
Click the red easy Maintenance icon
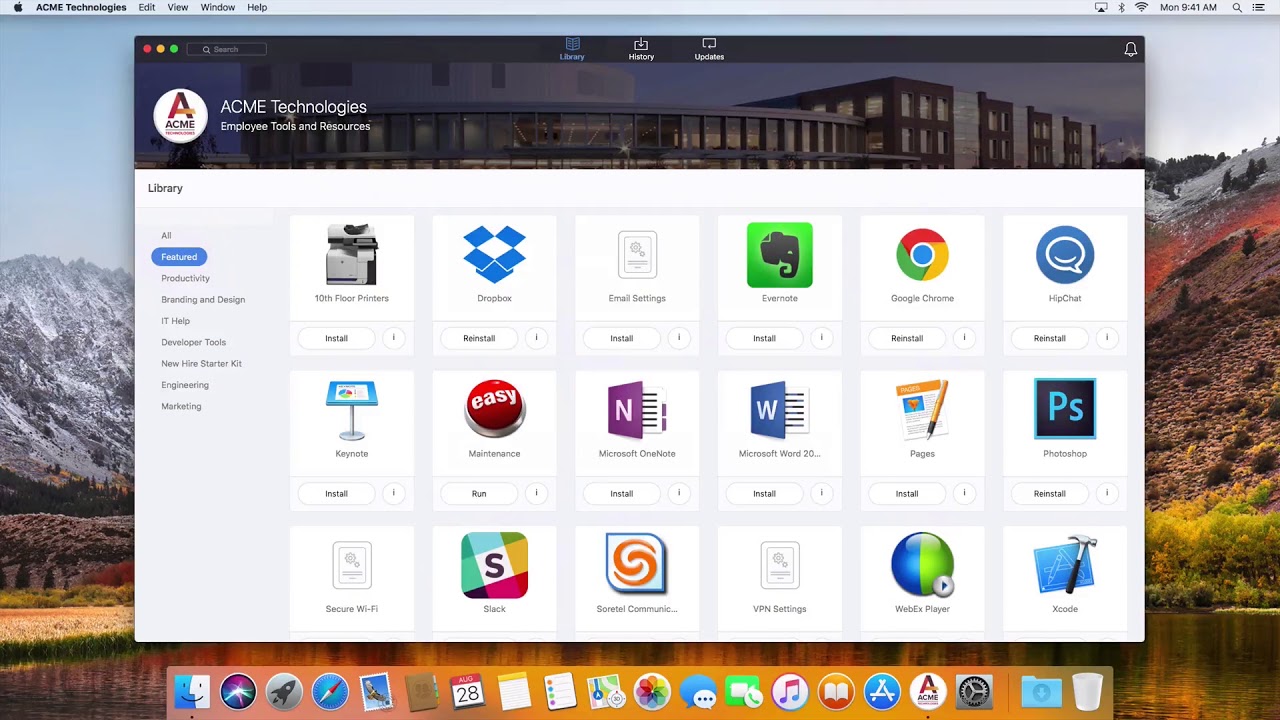494,409
